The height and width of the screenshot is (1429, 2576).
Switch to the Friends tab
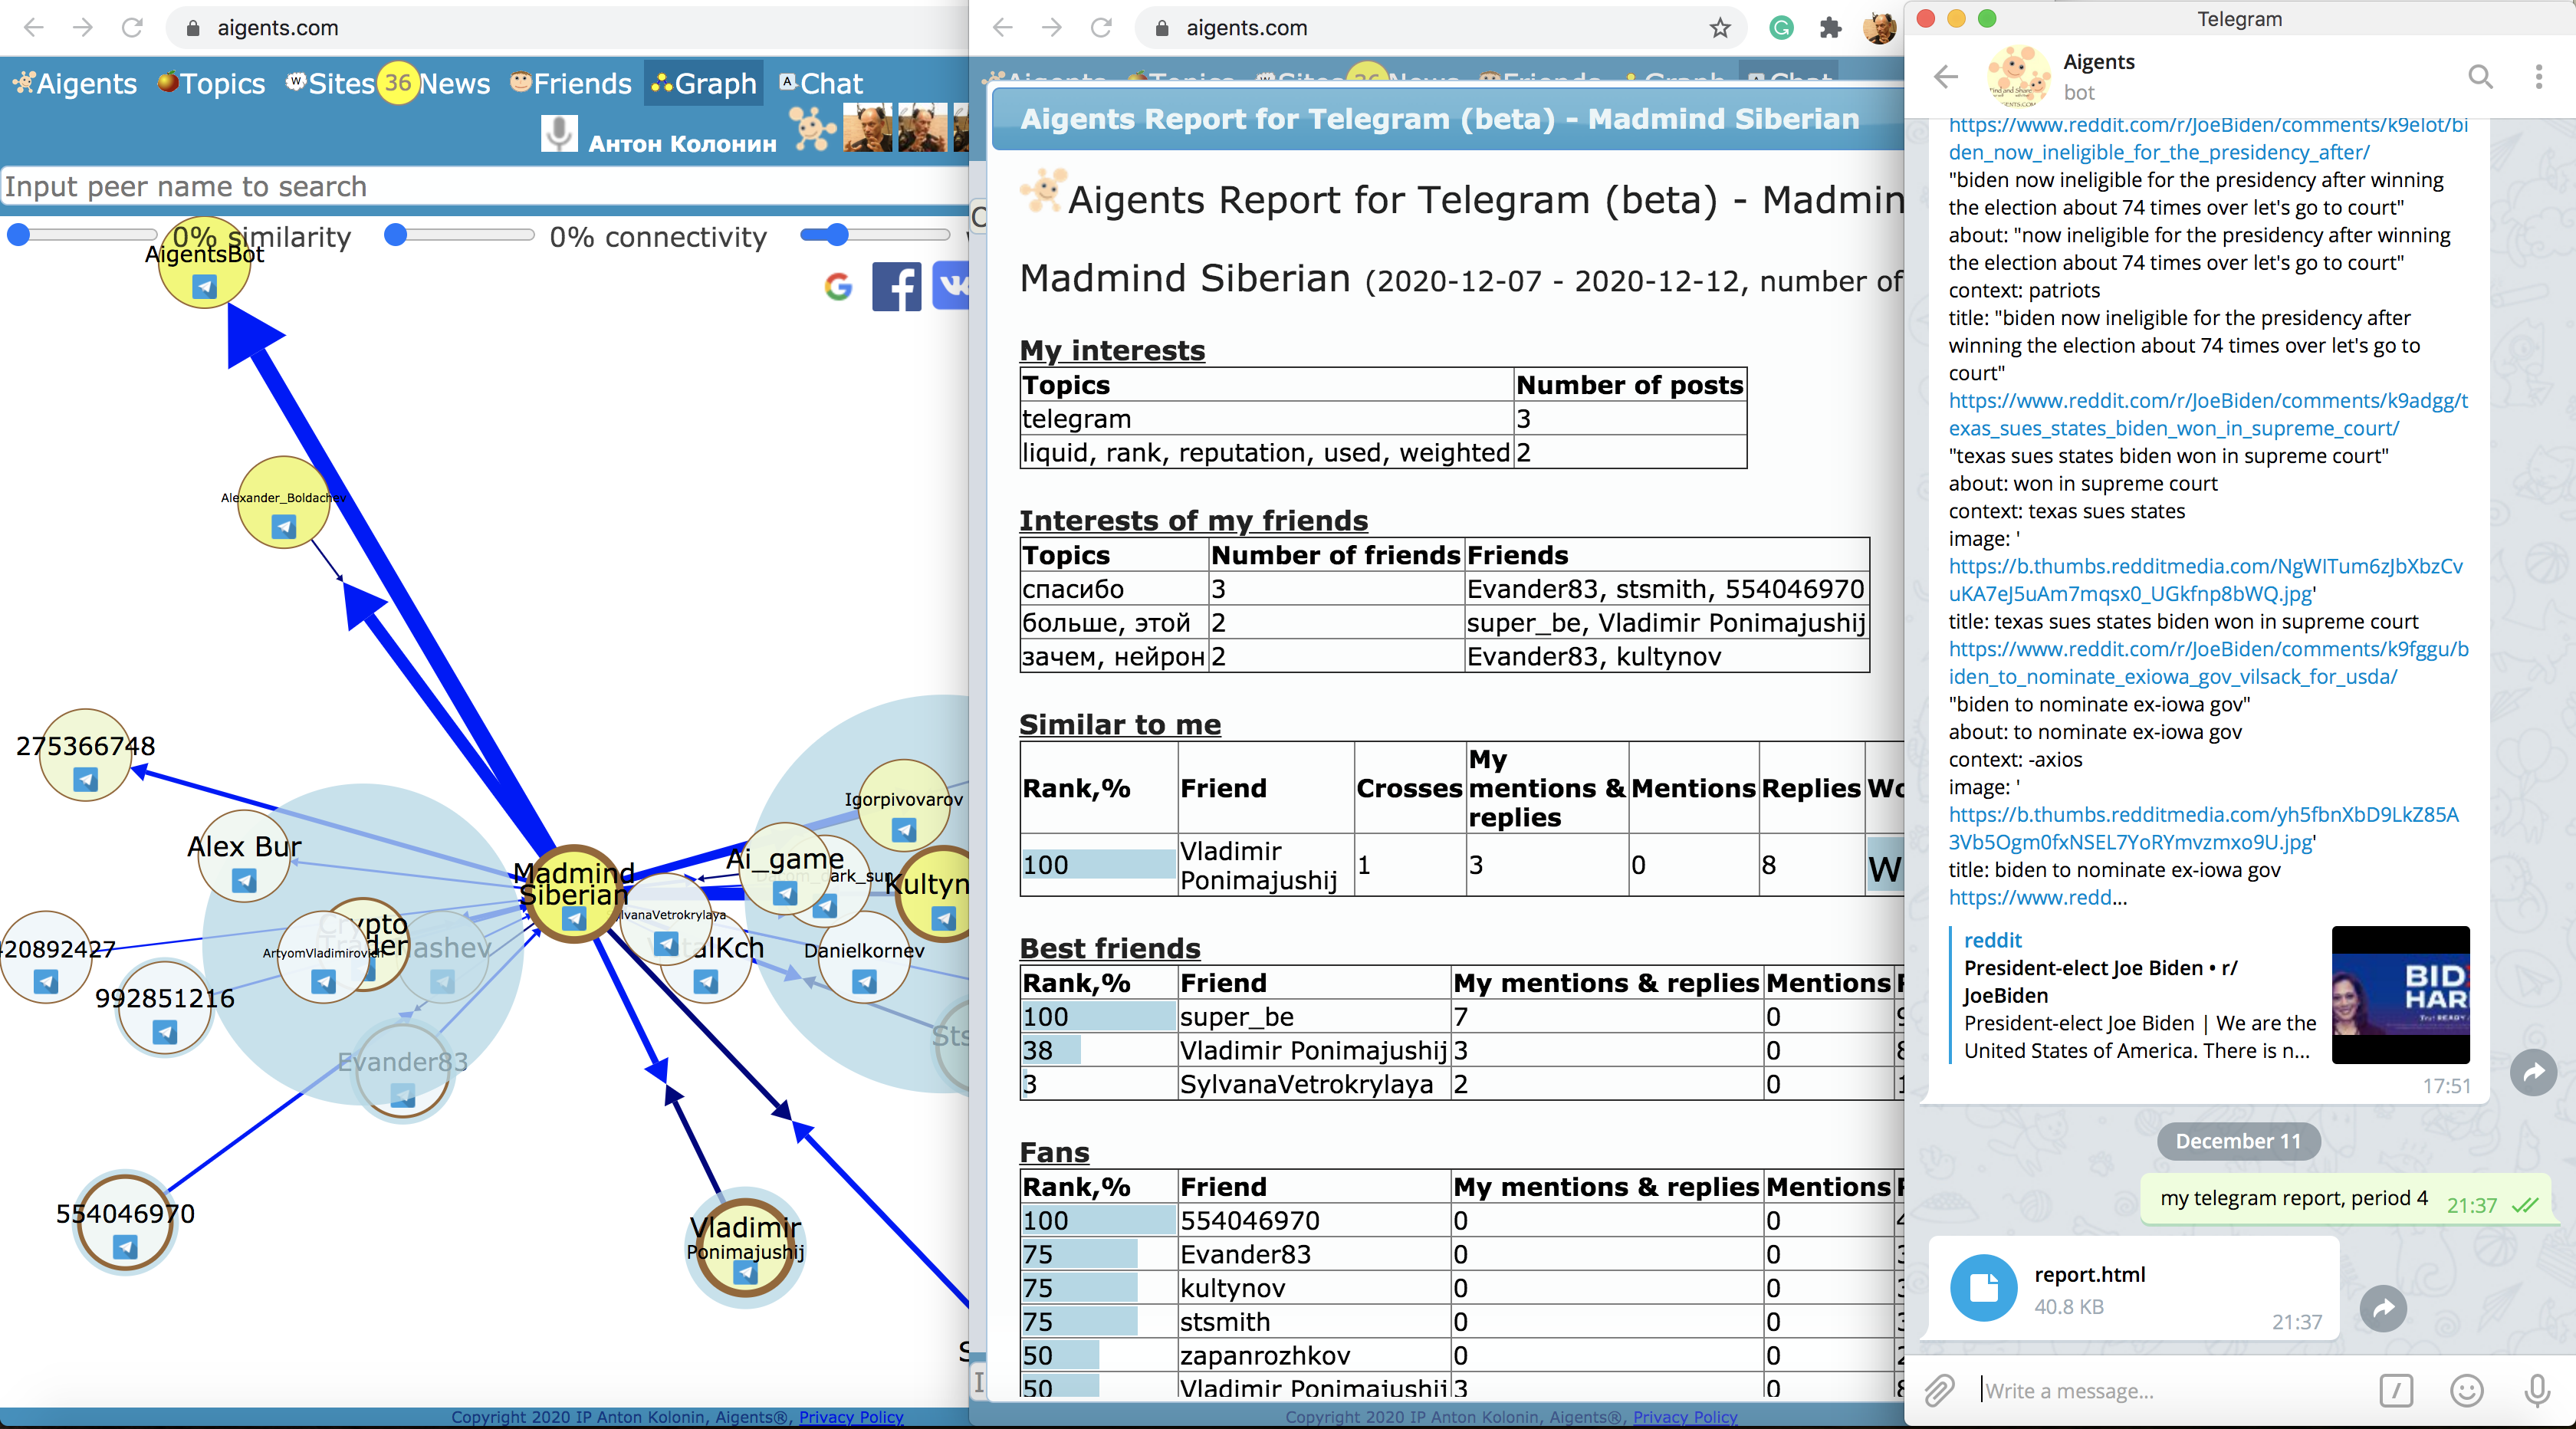point(571,84)
